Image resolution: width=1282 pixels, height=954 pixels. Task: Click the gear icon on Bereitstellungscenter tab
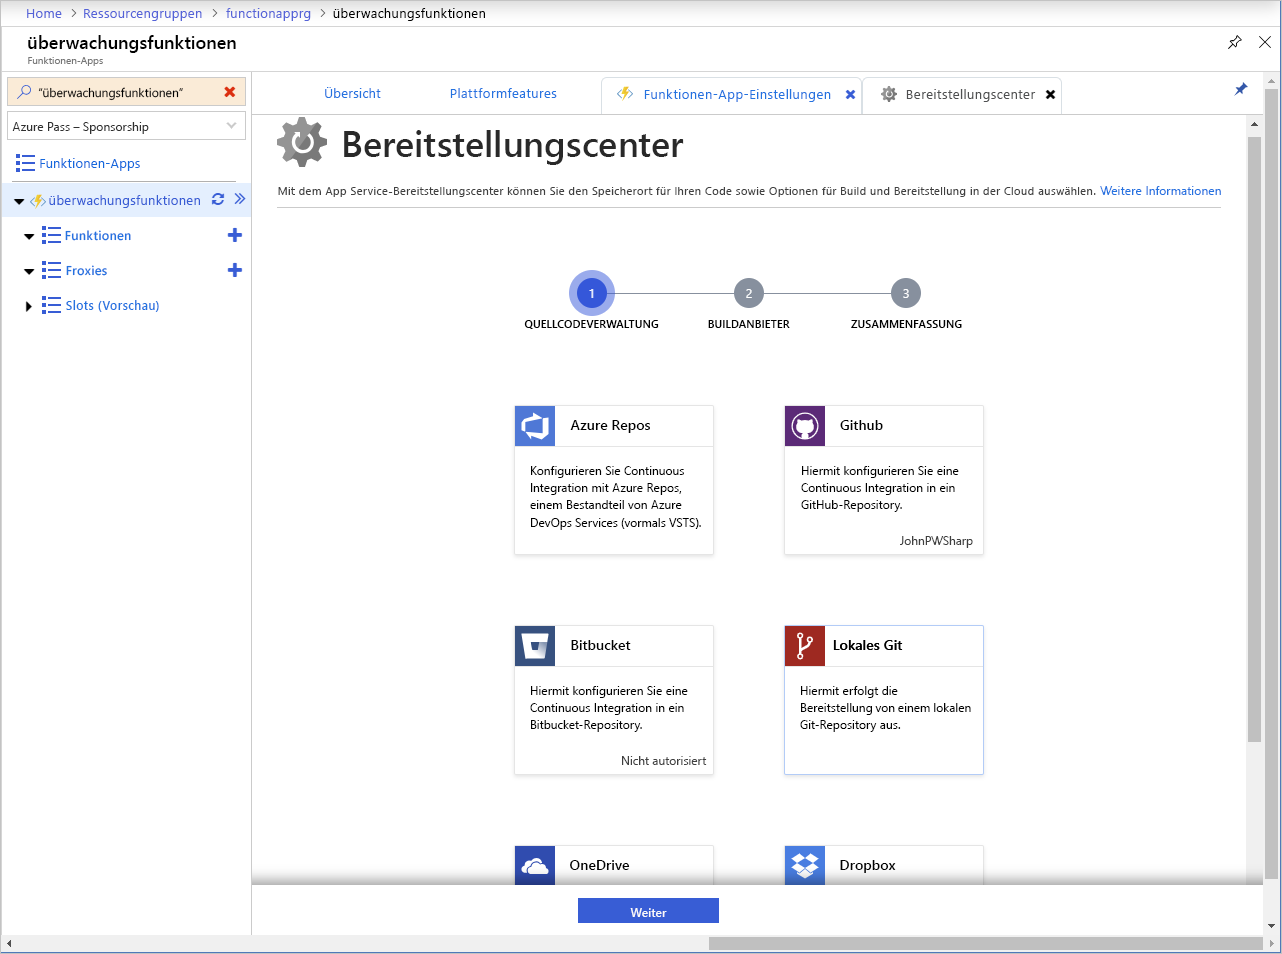pos(889,94)
